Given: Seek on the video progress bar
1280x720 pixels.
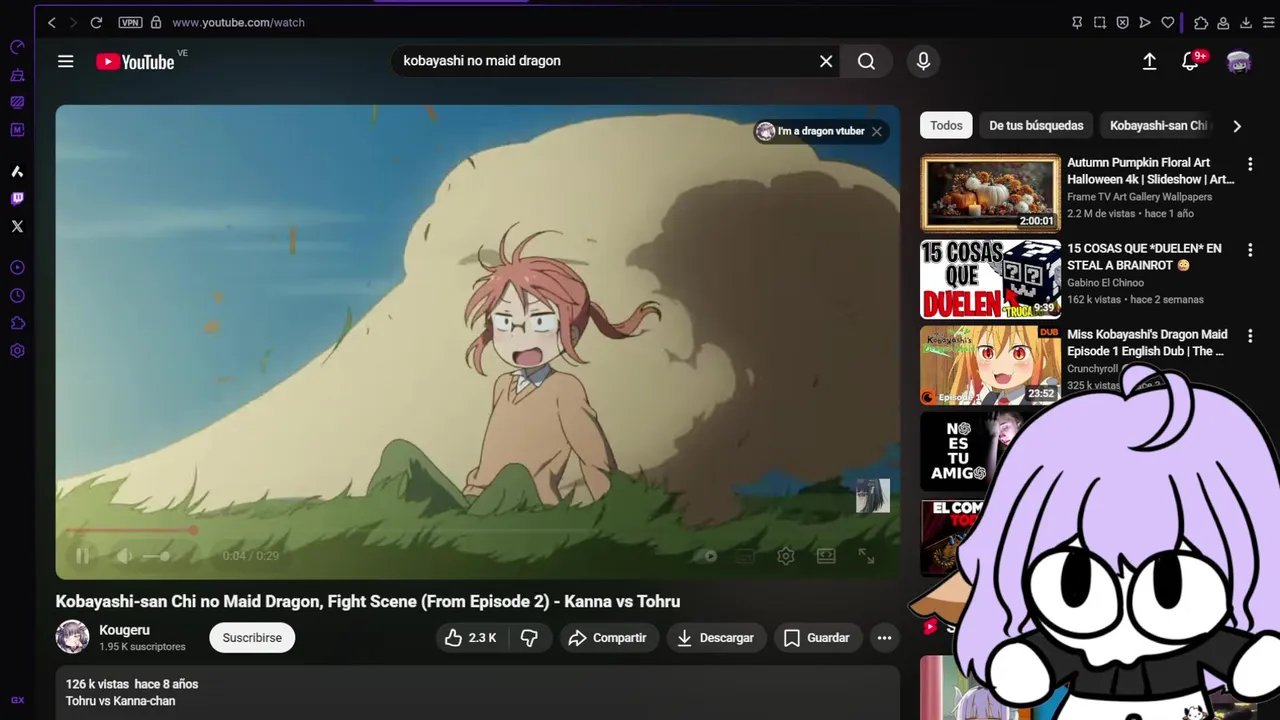Looking at the screenshot, I should click(477, 531).
